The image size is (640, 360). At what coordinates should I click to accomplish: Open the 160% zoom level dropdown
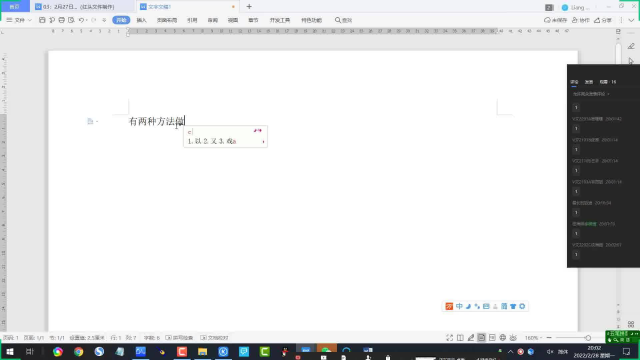533,338
